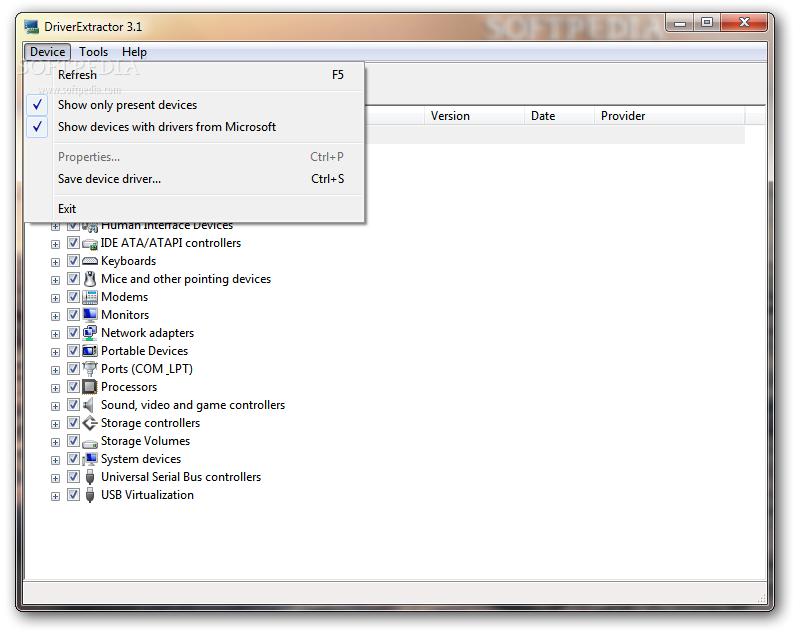Click the Sound, video and game controllers speaker icon
The width and height of the screenshot is (795, 632).
click(x=90, y=405)
